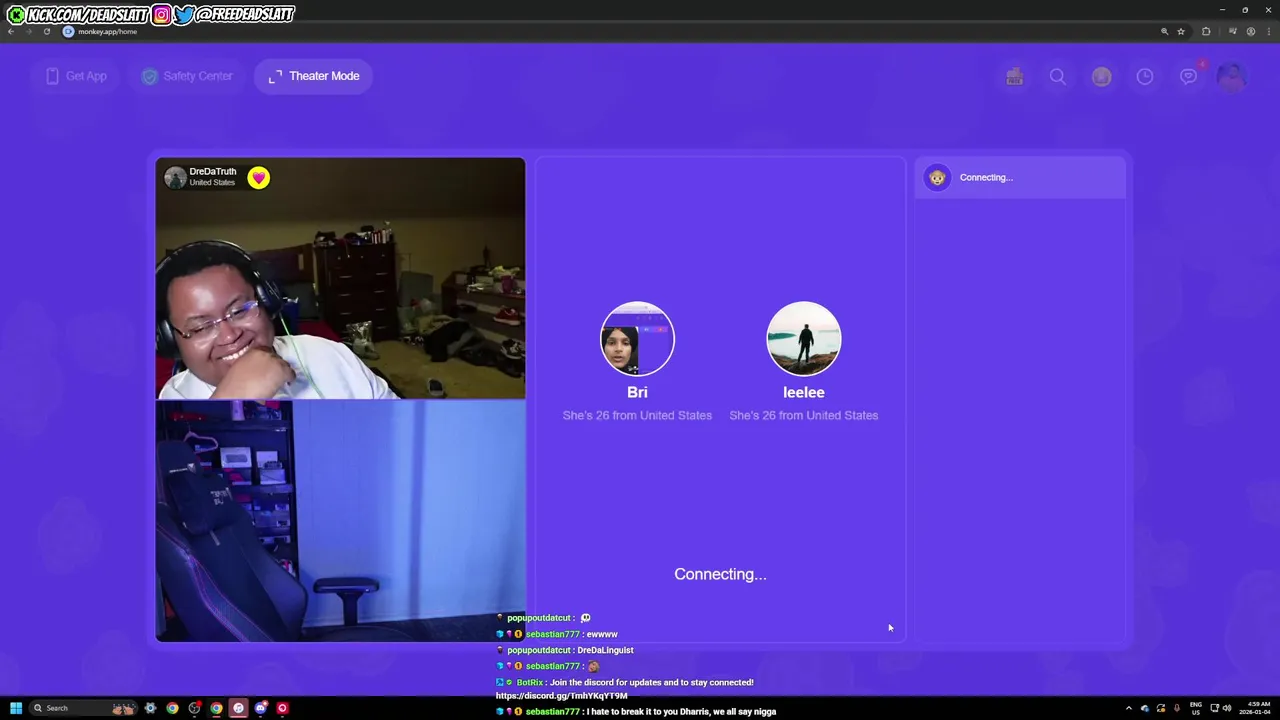The height and width of the screenshot is (720, 1280).
Task: Open the user profile avatar in Monkey header
Action: click(1231, 77)
